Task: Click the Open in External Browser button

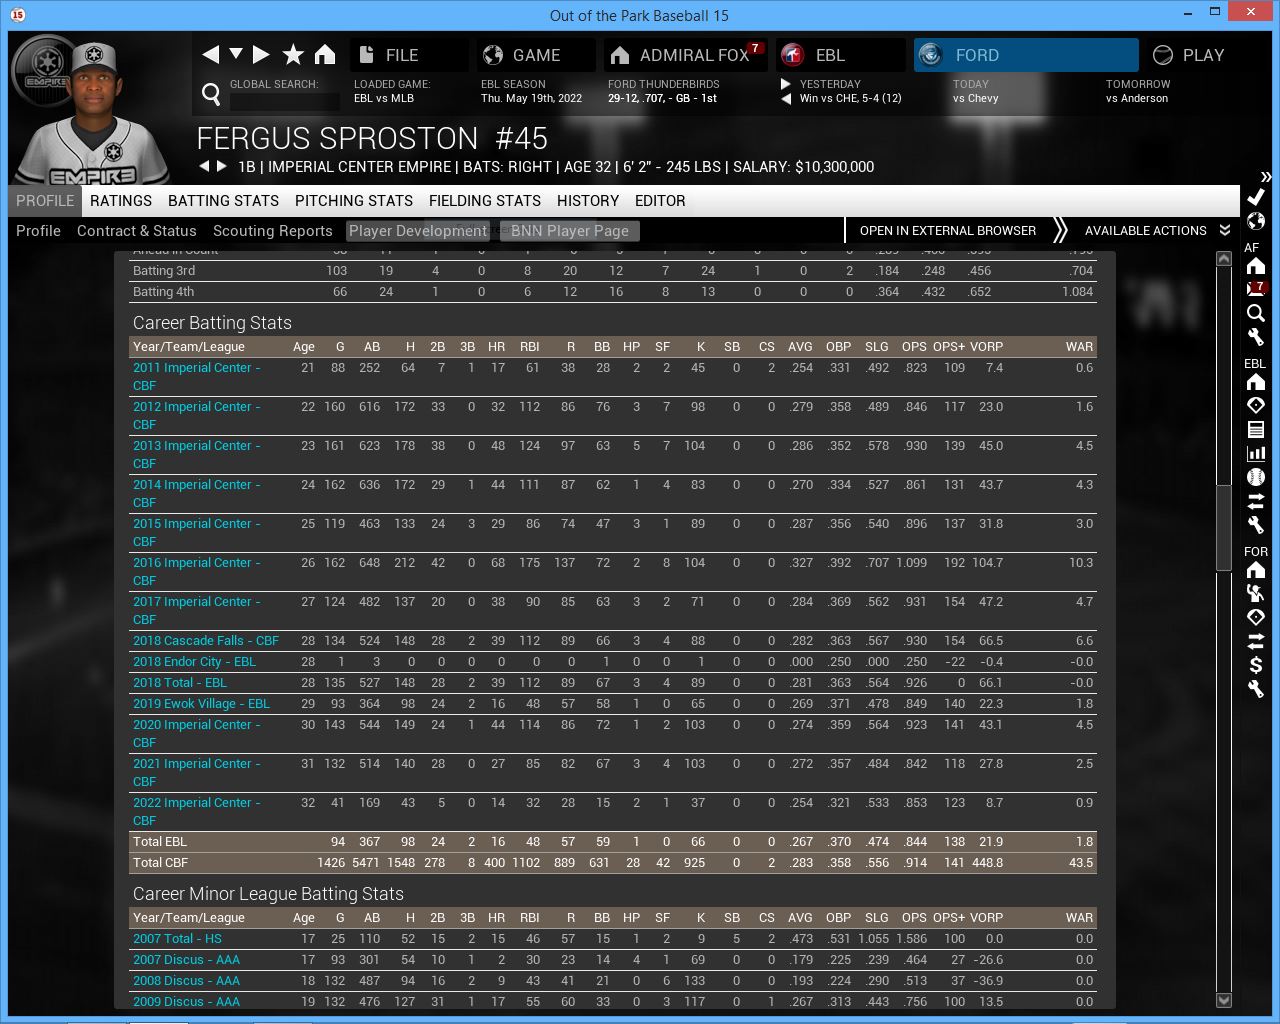Action: pyautogui.click(x=947, y=231)
